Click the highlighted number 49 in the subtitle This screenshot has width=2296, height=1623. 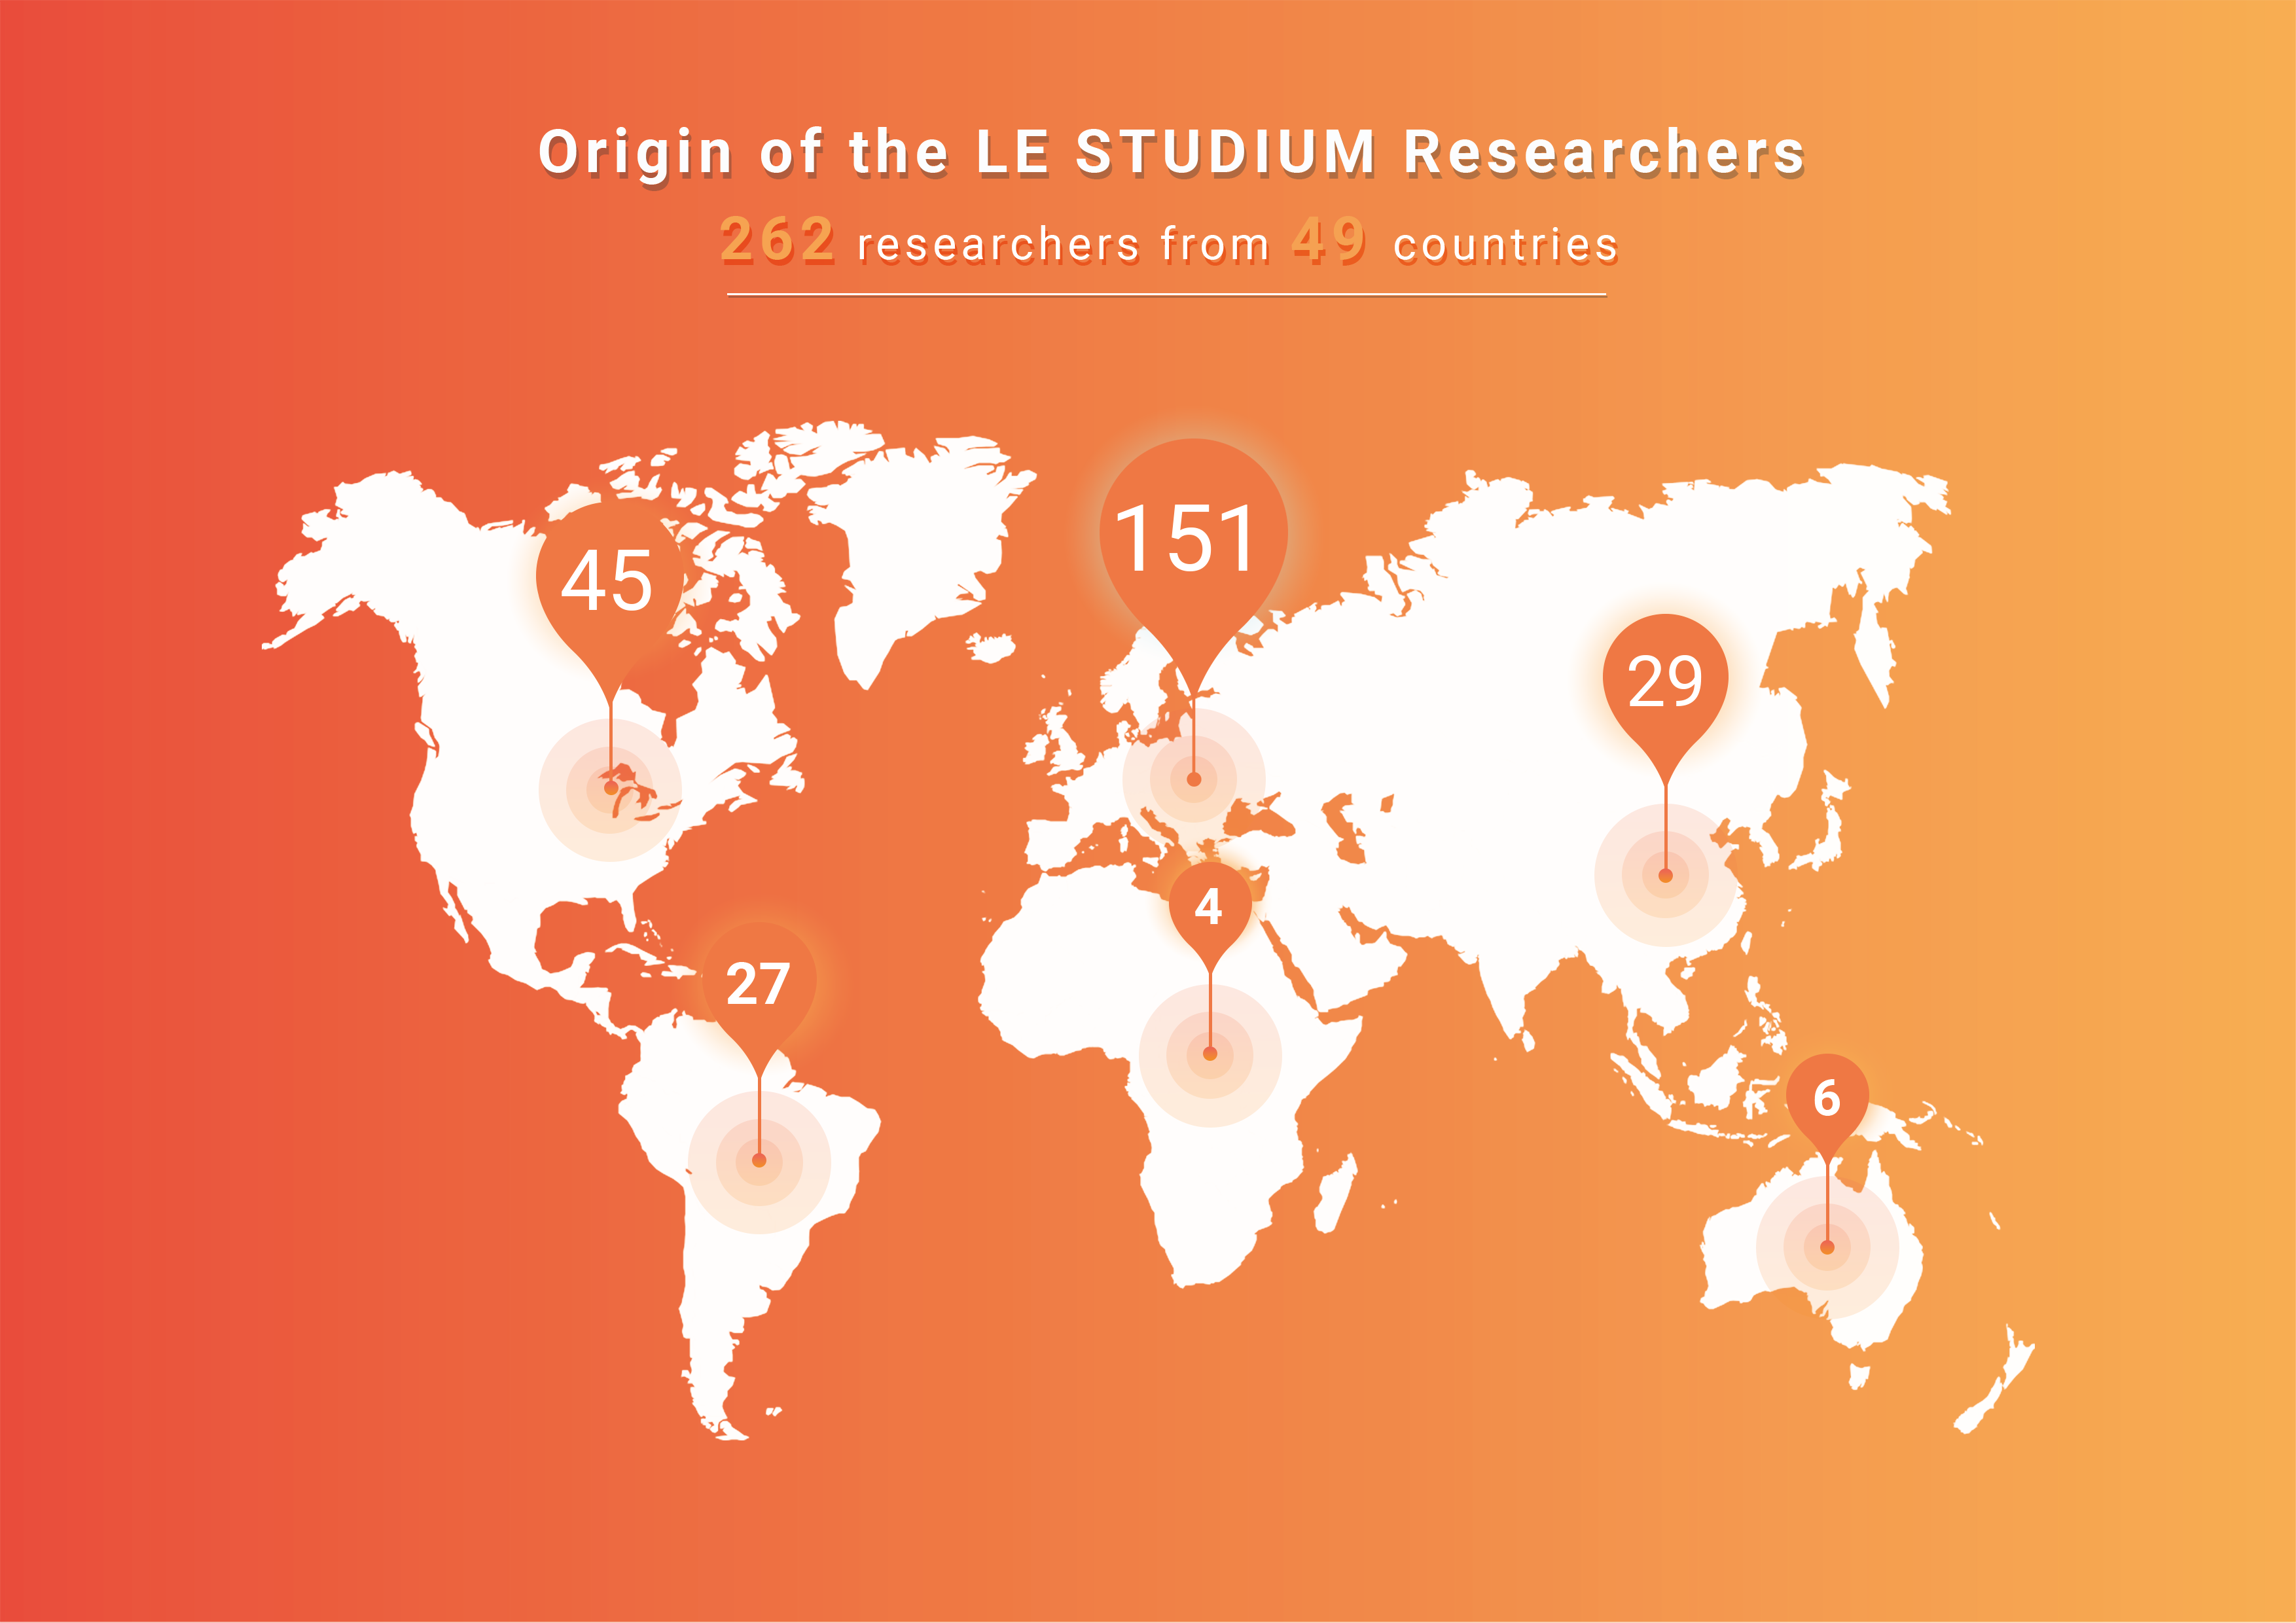pos(1329,241)
